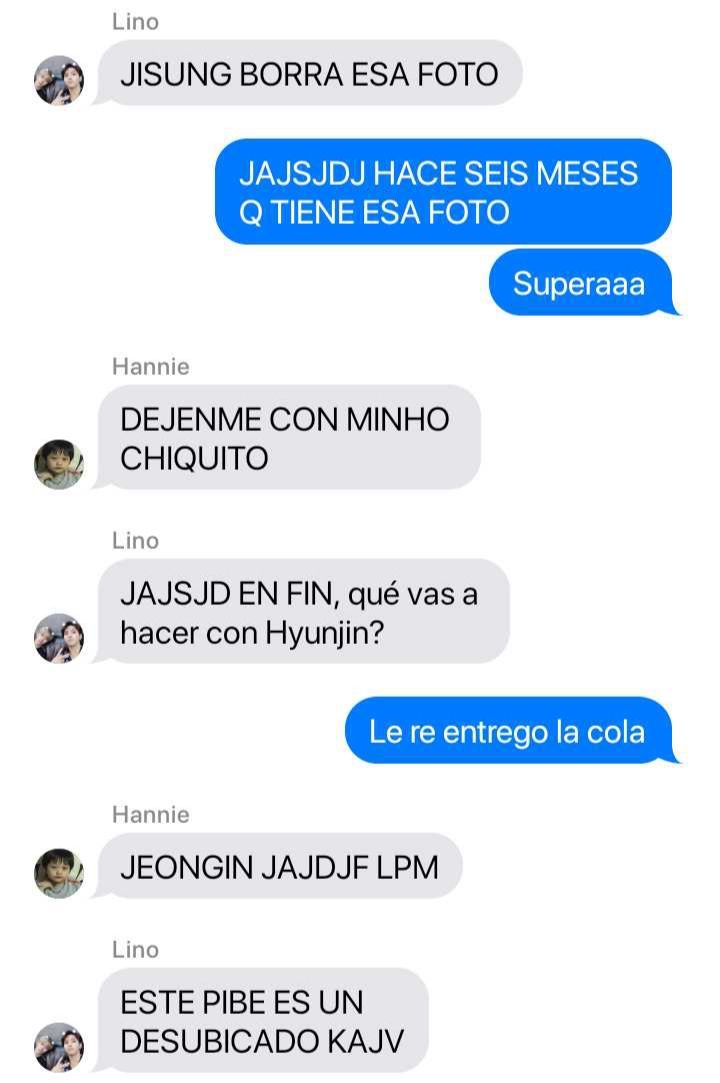Tap the 'Lino' name above the last message
This screenshot has width=720, height=1083.
135,950
